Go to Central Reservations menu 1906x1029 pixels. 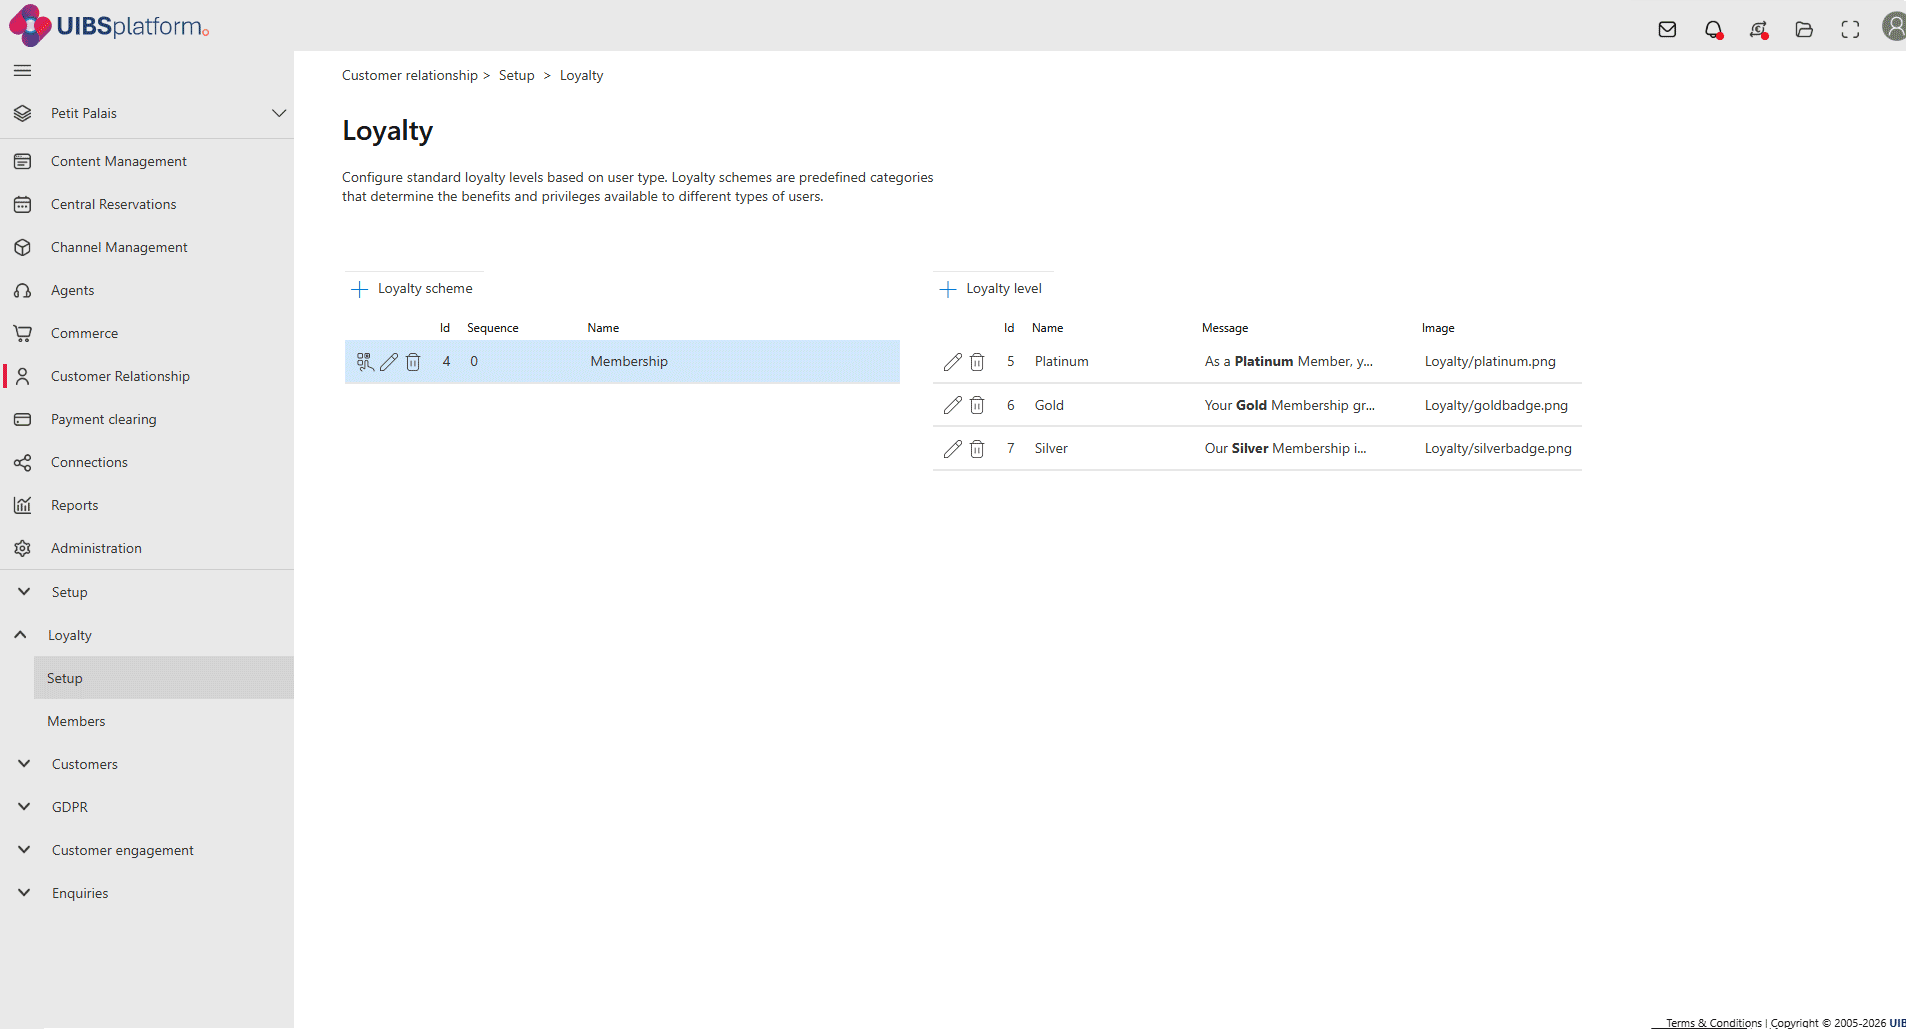coord(113,204)
